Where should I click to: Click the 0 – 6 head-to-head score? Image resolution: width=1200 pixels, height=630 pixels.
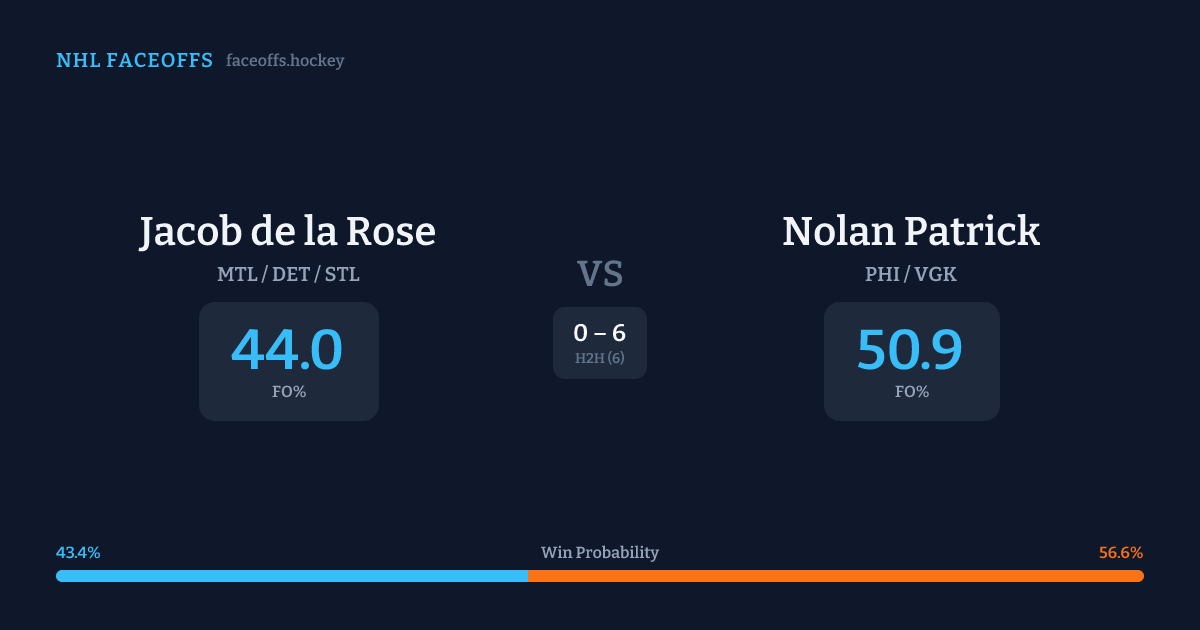pyautogui.click(x=600, y=334)
